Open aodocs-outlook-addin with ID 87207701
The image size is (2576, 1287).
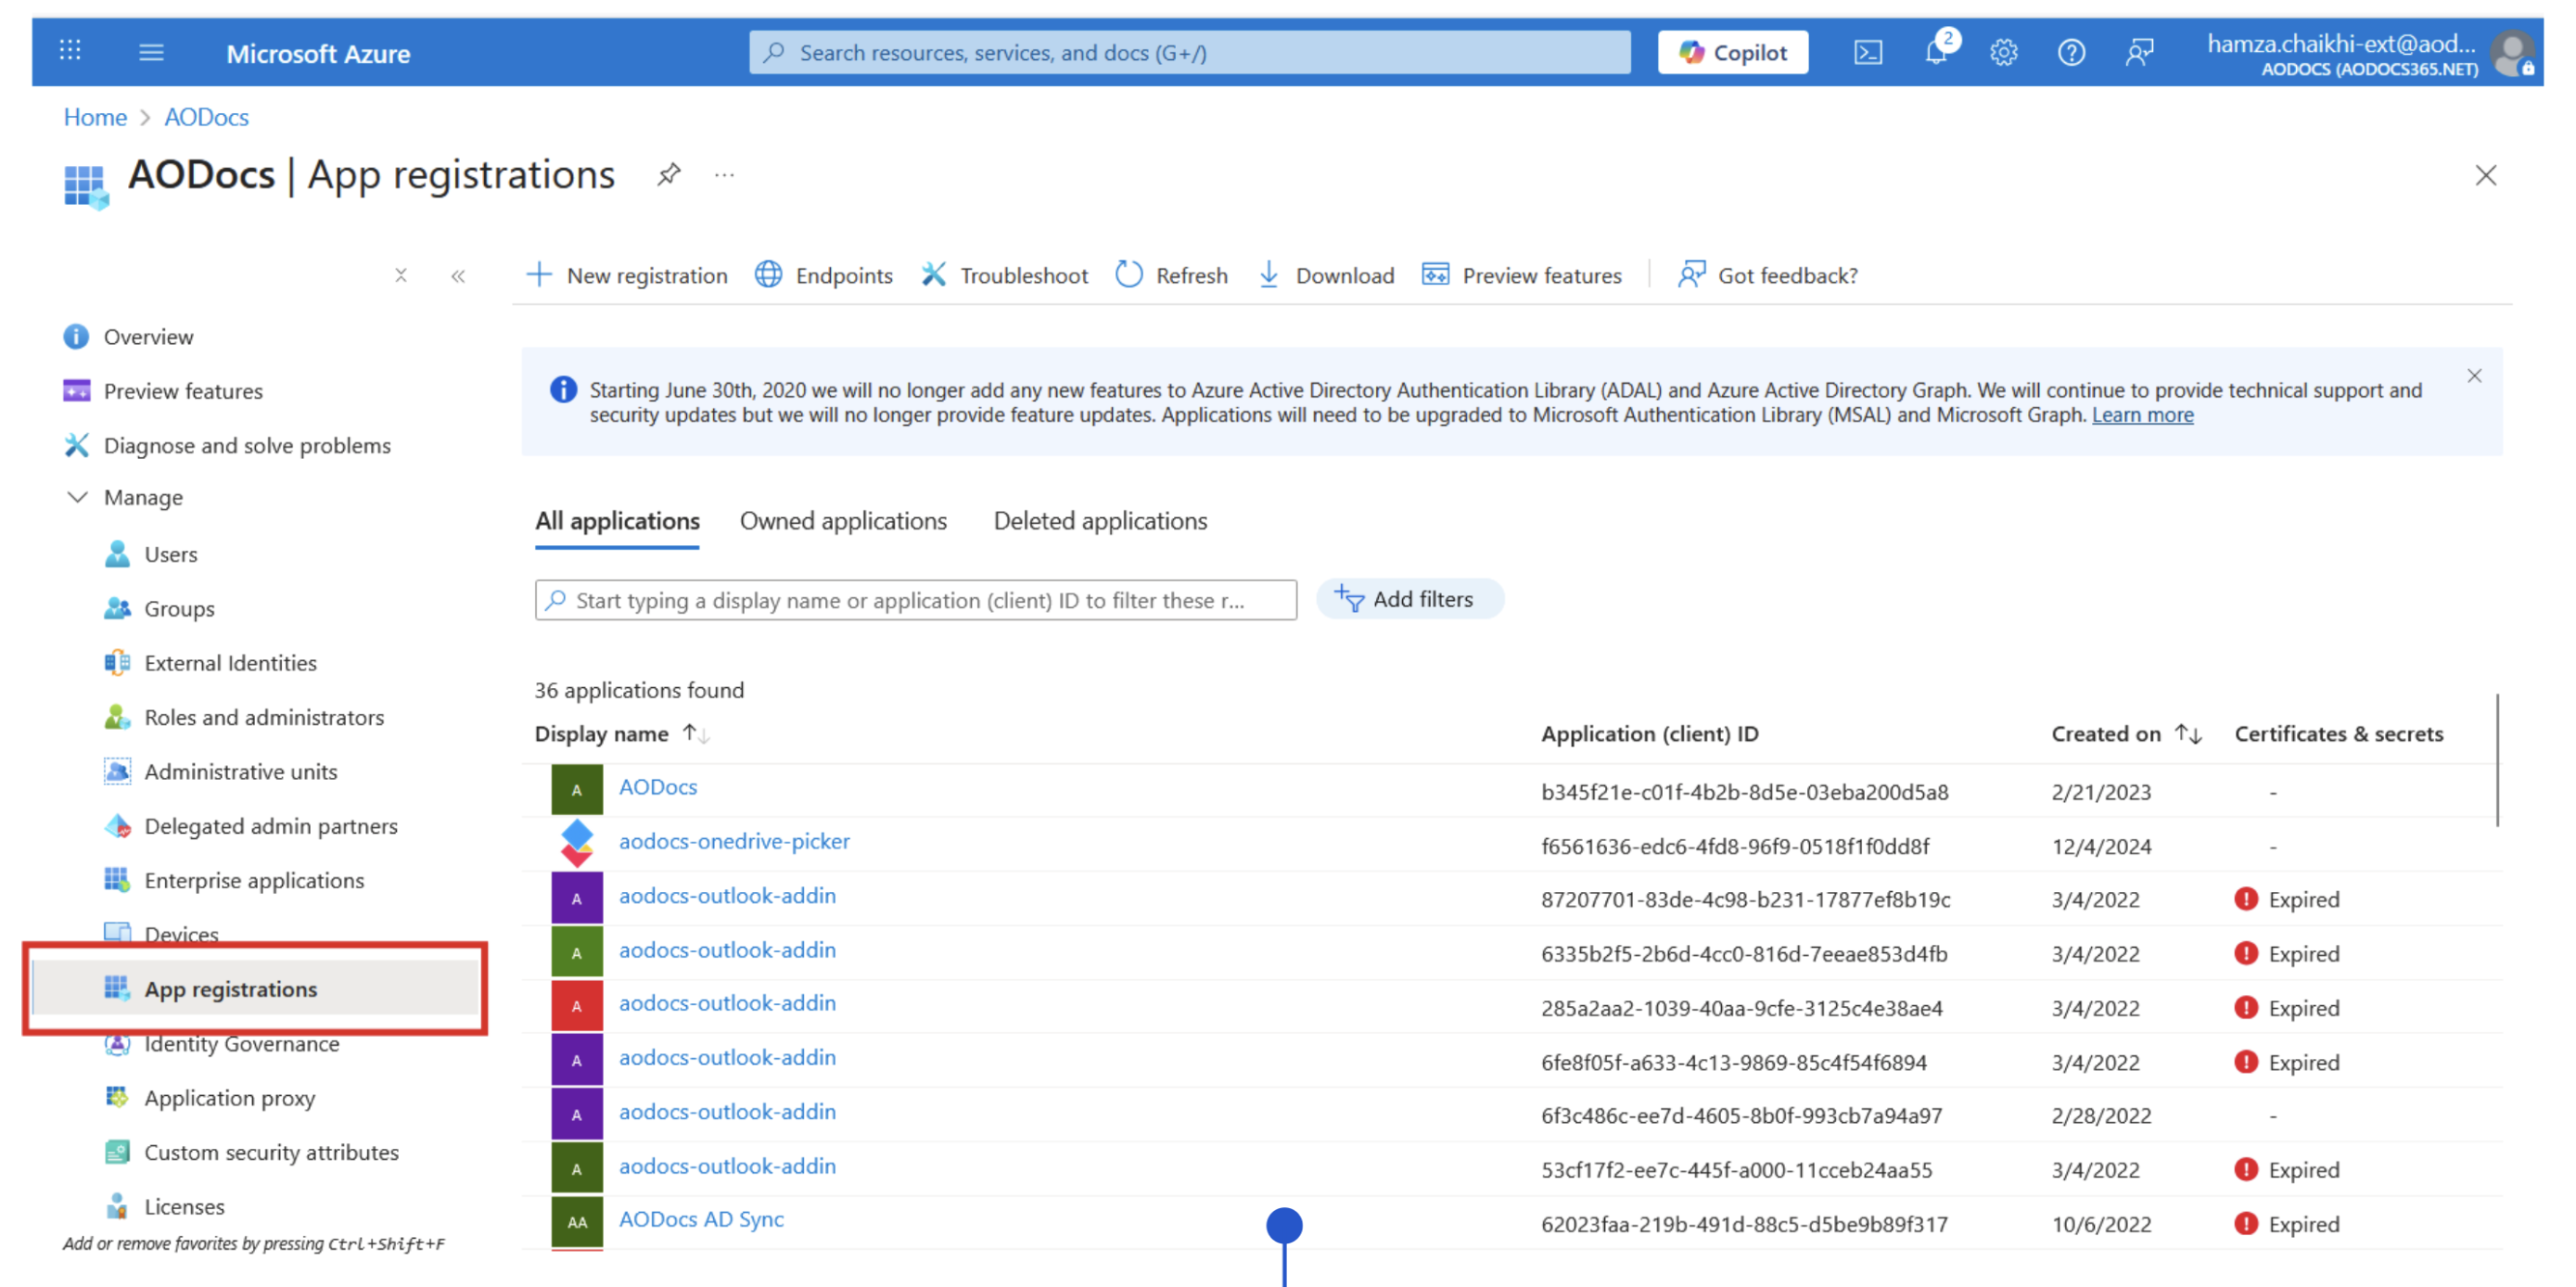coord(727,895)
